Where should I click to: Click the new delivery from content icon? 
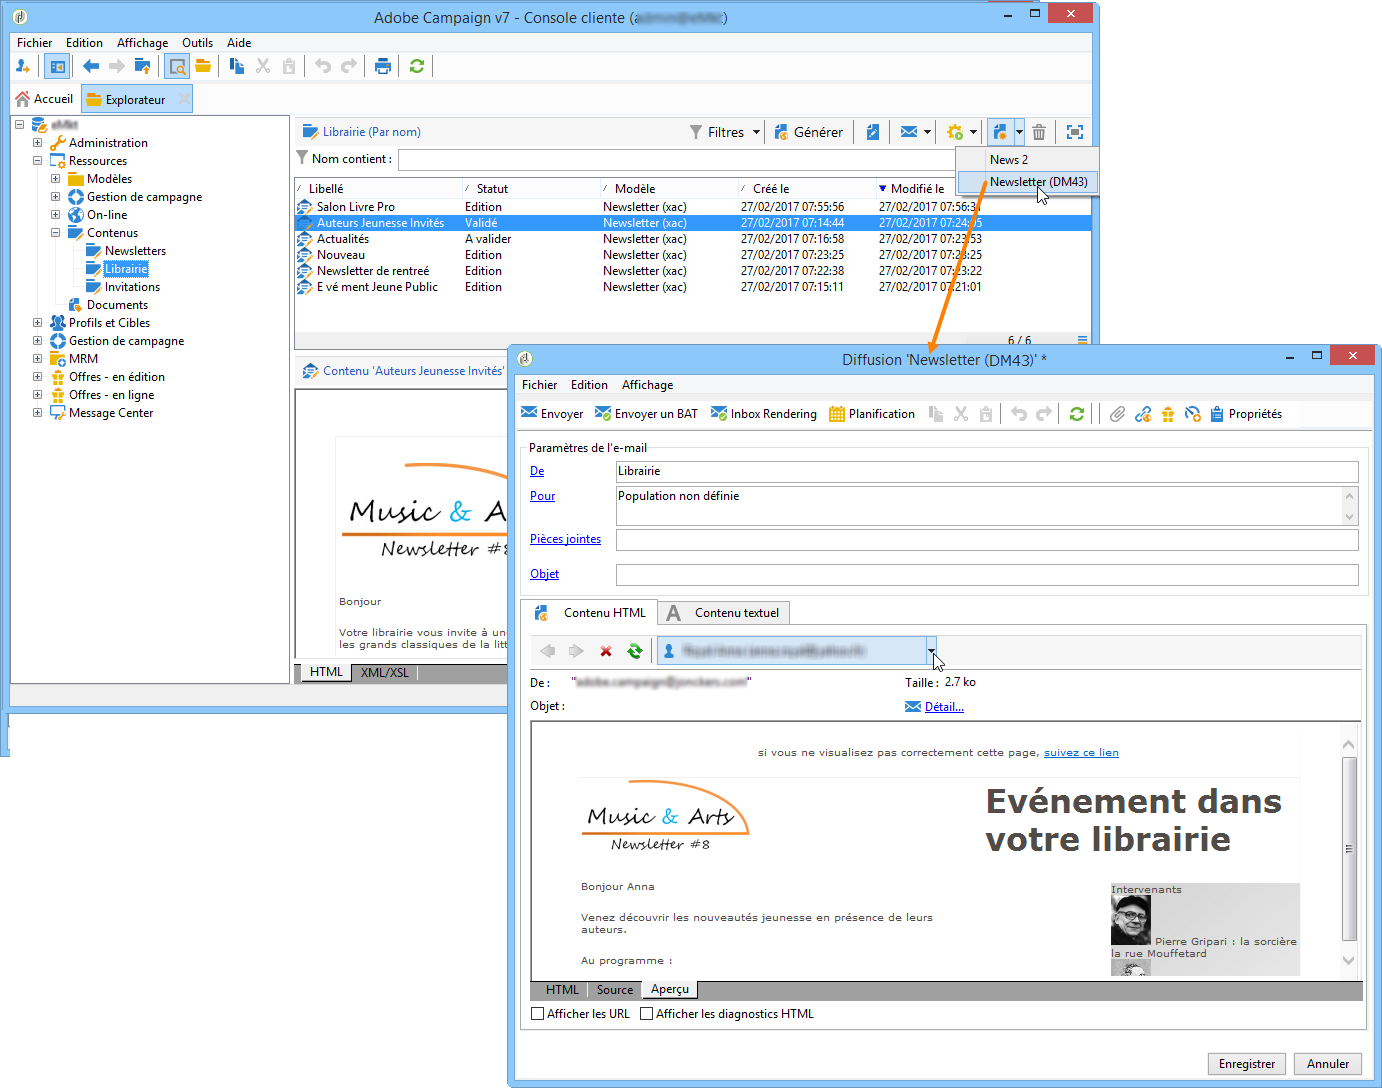(1000, 132)
